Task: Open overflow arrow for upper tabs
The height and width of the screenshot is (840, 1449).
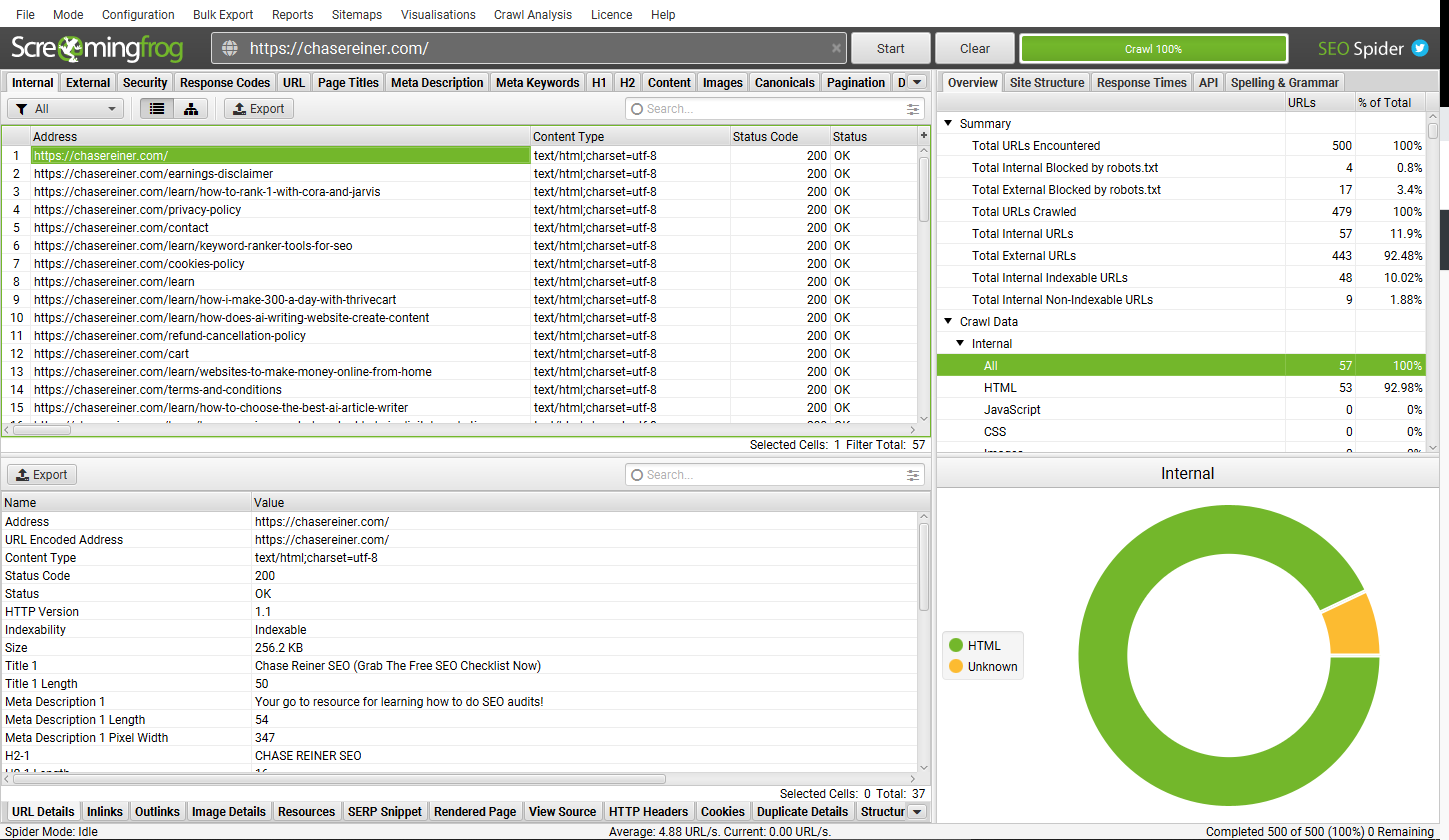Action: pyautogui.click(x=917, y=82)
